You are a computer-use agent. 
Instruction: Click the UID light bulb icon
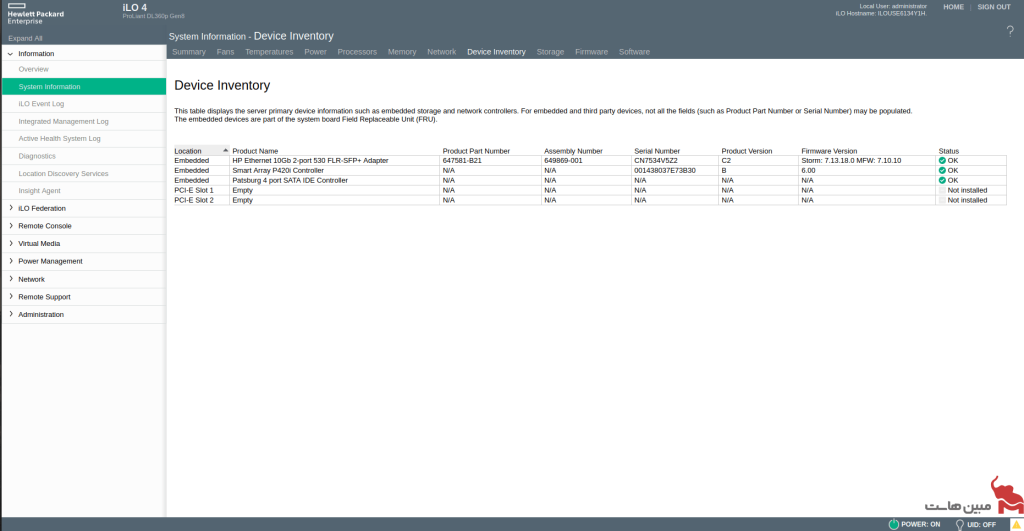pos(960,524)
